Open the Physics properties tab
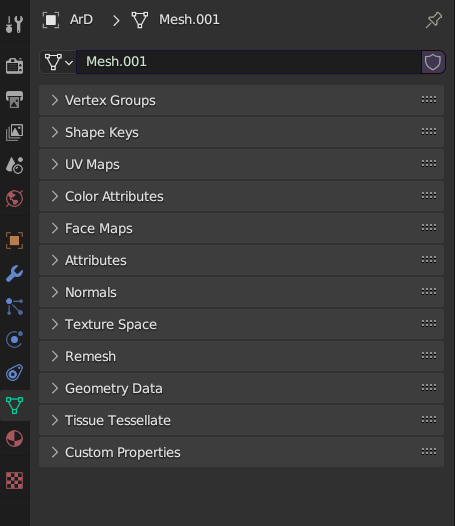The image size is (455, 526). tap(14, 339)
